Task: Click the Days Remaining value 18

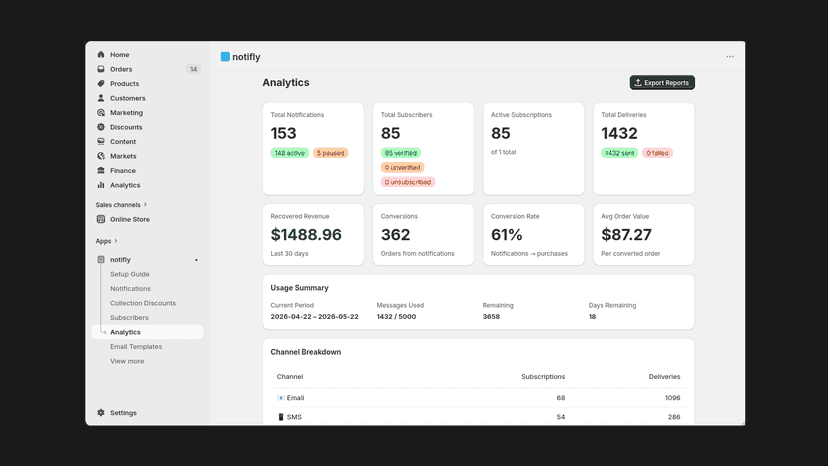Action: click(592, 316)
